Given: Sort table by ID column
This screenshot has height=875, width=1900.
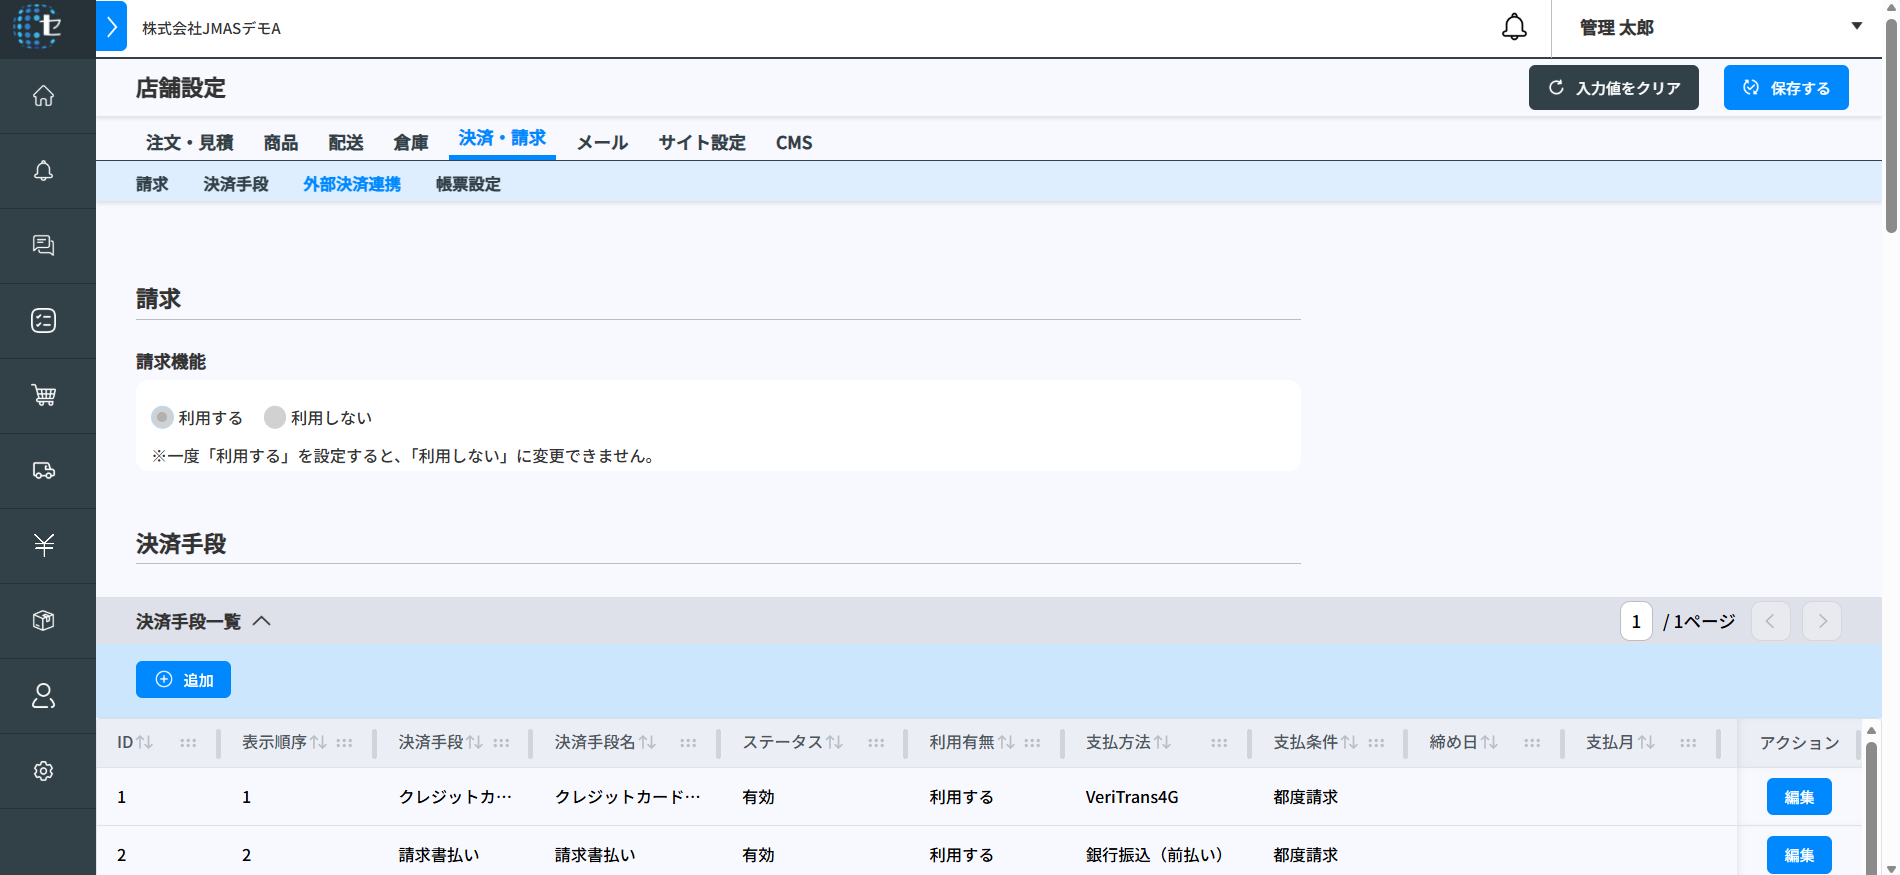Looking at the screenshot, I should [144, 742].
